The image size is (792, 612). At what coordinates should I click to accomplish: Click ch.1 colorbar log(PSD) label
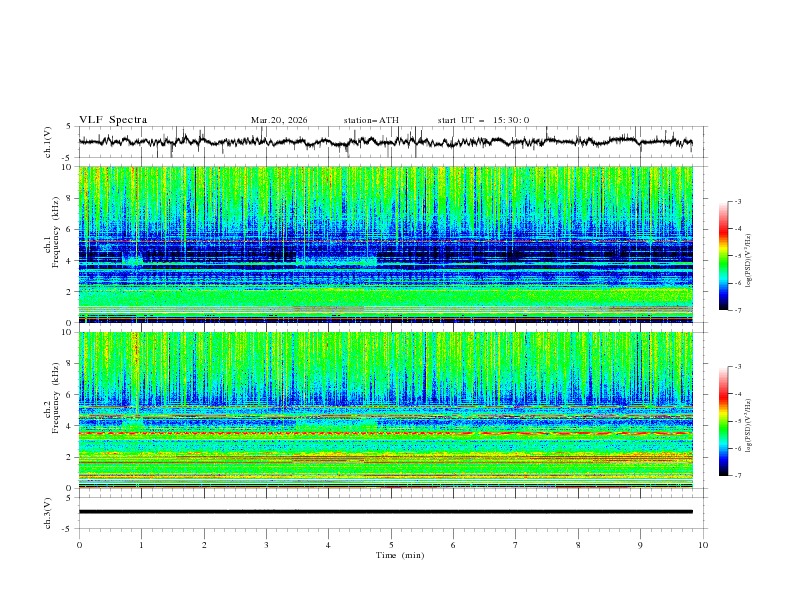click(749, 261)
